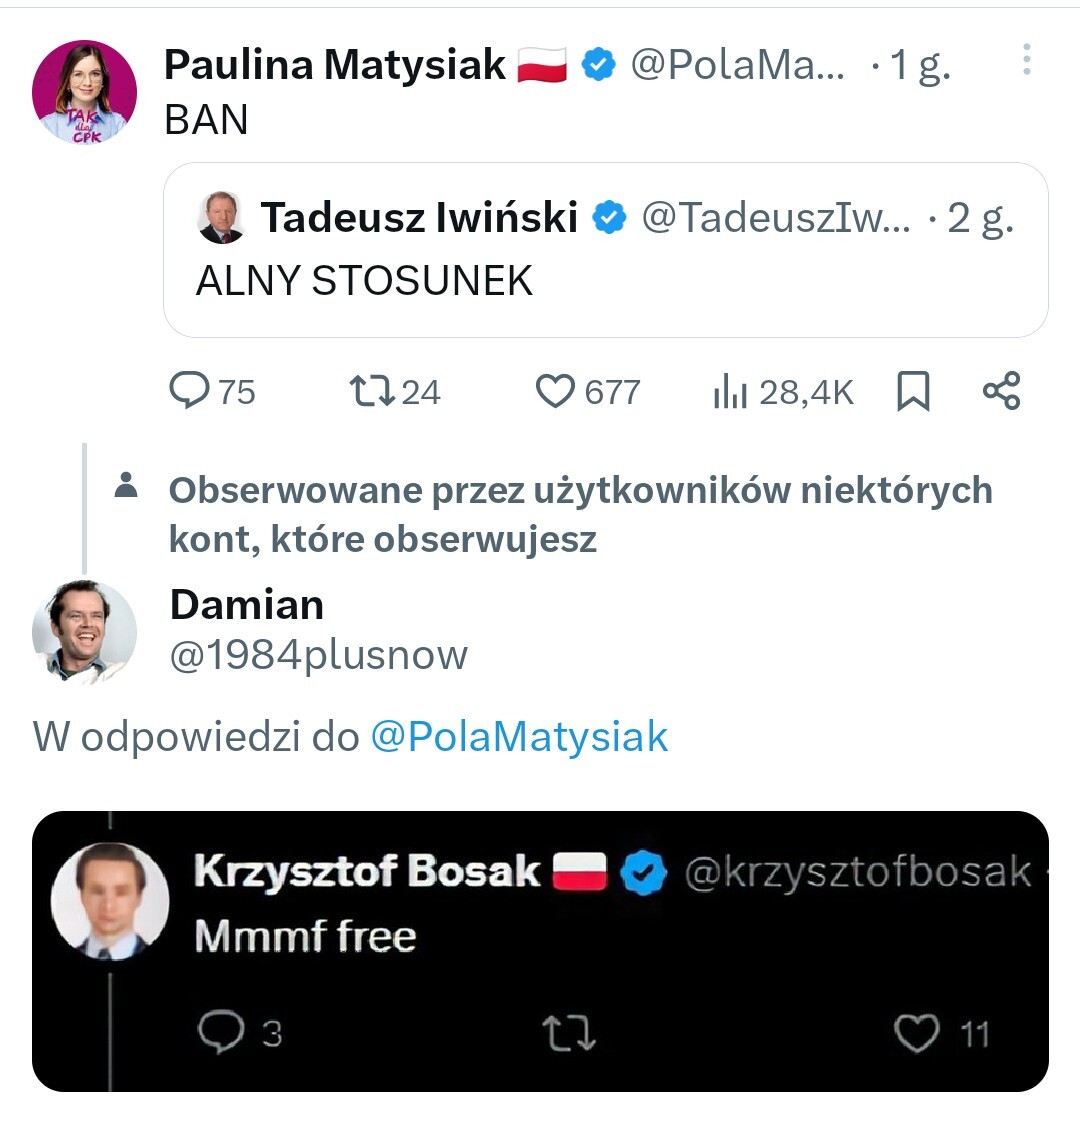Screen dimensions: 1080x1133
Task: Click the @1984plusnow handle
Action: click(318, 655)
